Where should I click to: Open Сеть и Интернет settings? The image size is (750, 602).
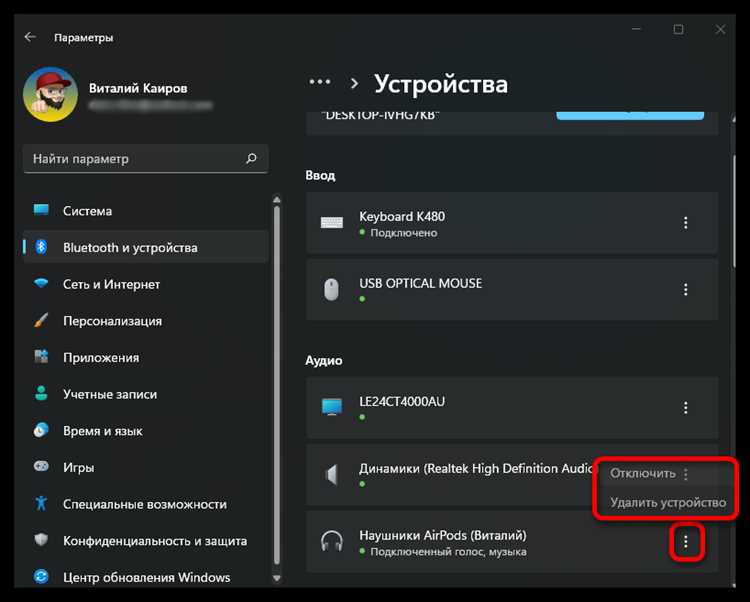pyautogui.click(x=145, y=284)
